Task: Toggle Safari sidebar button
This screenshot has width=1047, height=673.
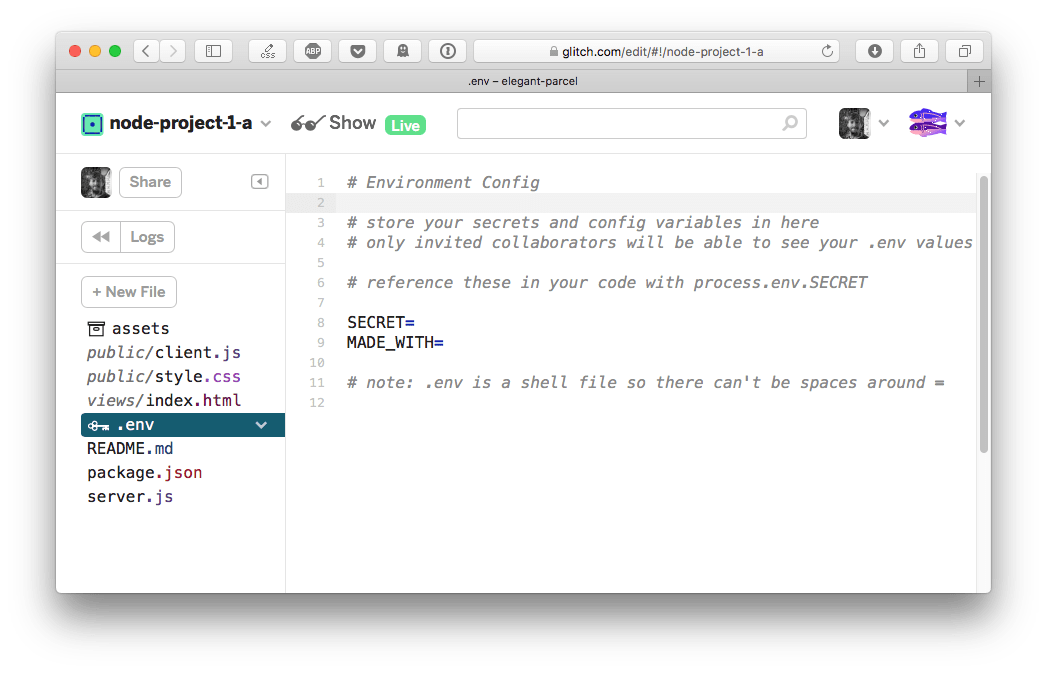Action: 214,51
